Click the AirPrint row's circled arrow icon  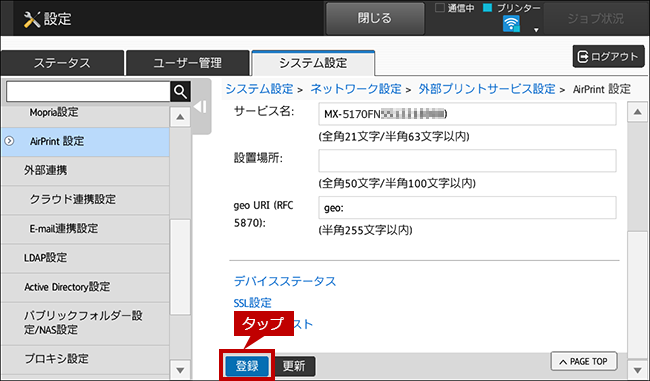click(x=9, y=141)
